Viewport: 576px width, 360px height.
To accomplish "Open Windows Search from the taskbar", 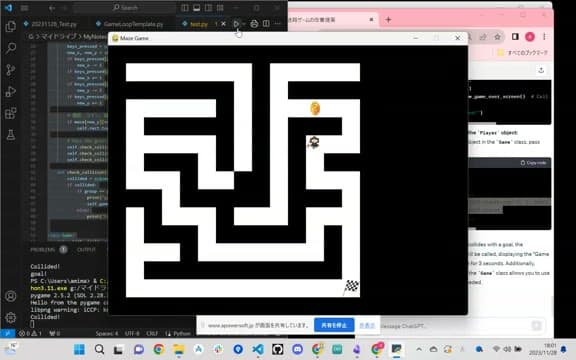I will coord(99,349).
